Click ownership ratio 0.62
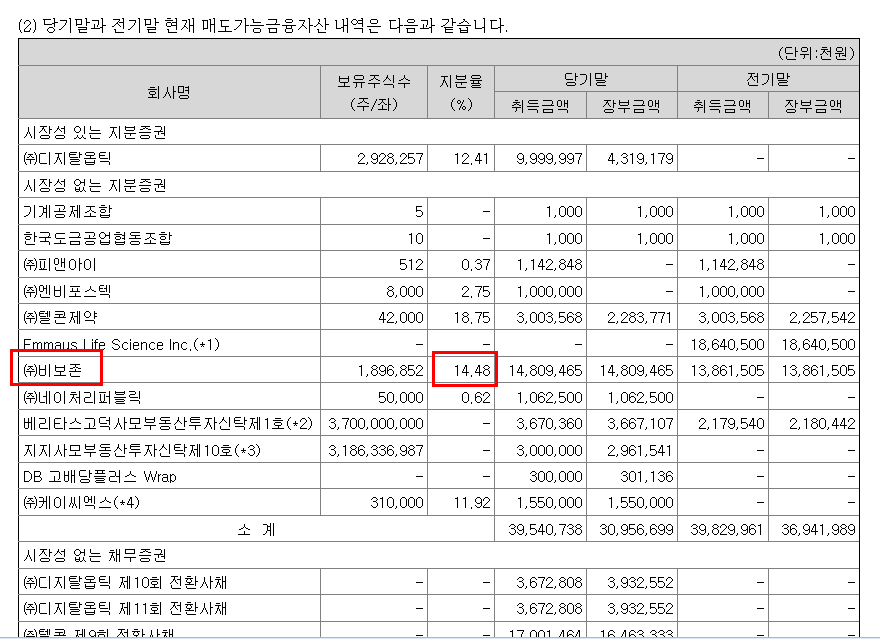Image resolution: width=880 pixels, height=639 pixels. pyautogui.click(x=475, y=398)
